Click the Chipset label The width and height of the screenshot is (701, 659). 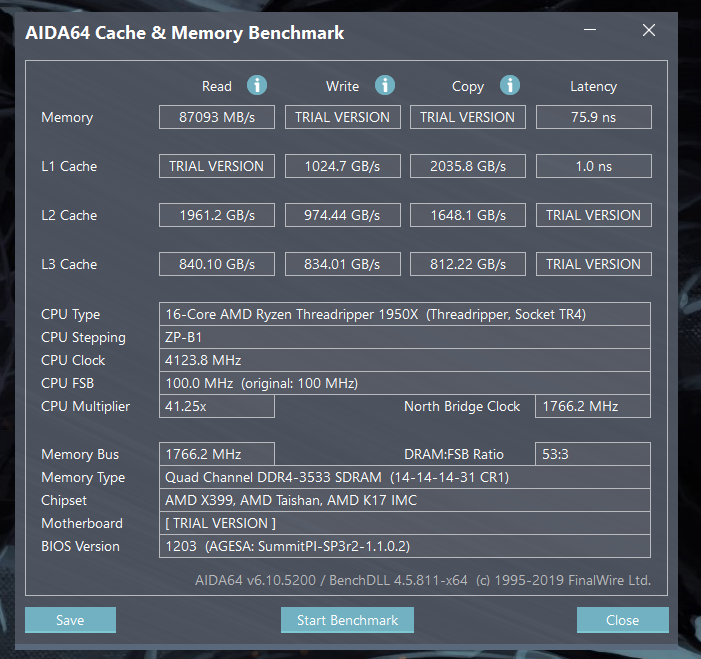click(x=64, y=500)
